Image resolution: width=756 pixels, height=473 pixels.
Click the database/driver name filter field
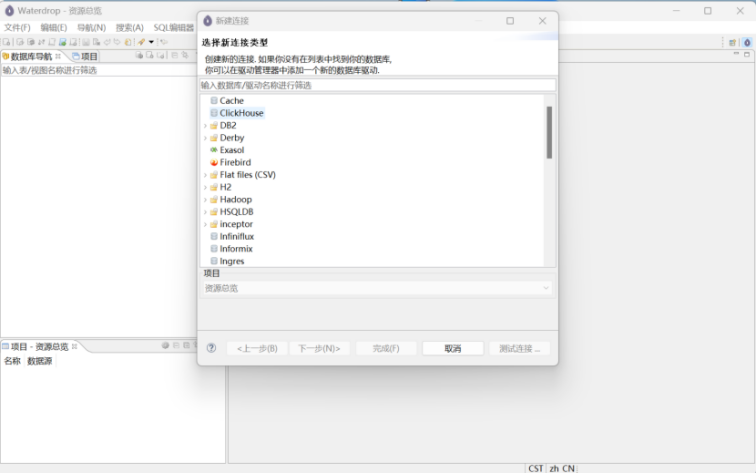pyautogui.click(x=378, y=85)
